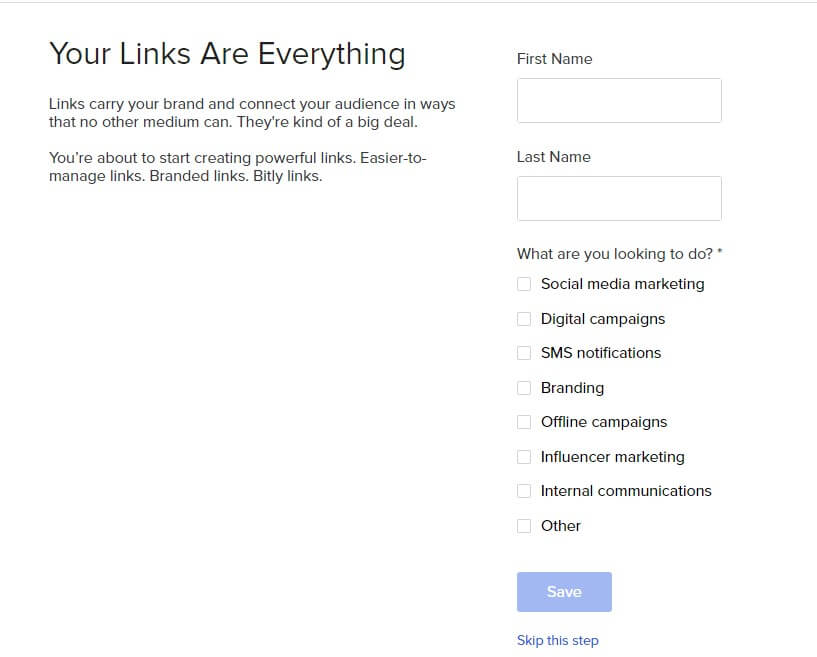Click the SMS notifications label text
The width and height of the screenshot is (817, 657).
pos(600,353)
